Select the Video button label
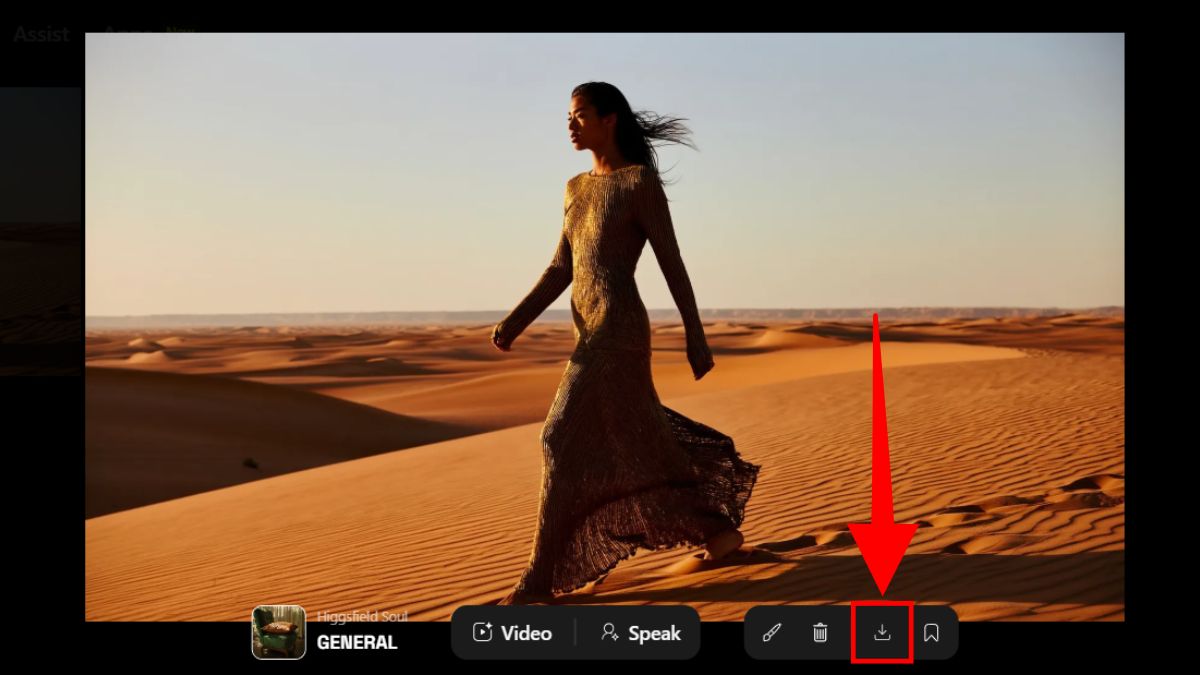Image resolution: width=1200 pixels, height=675 pixels. coord(526,633)
